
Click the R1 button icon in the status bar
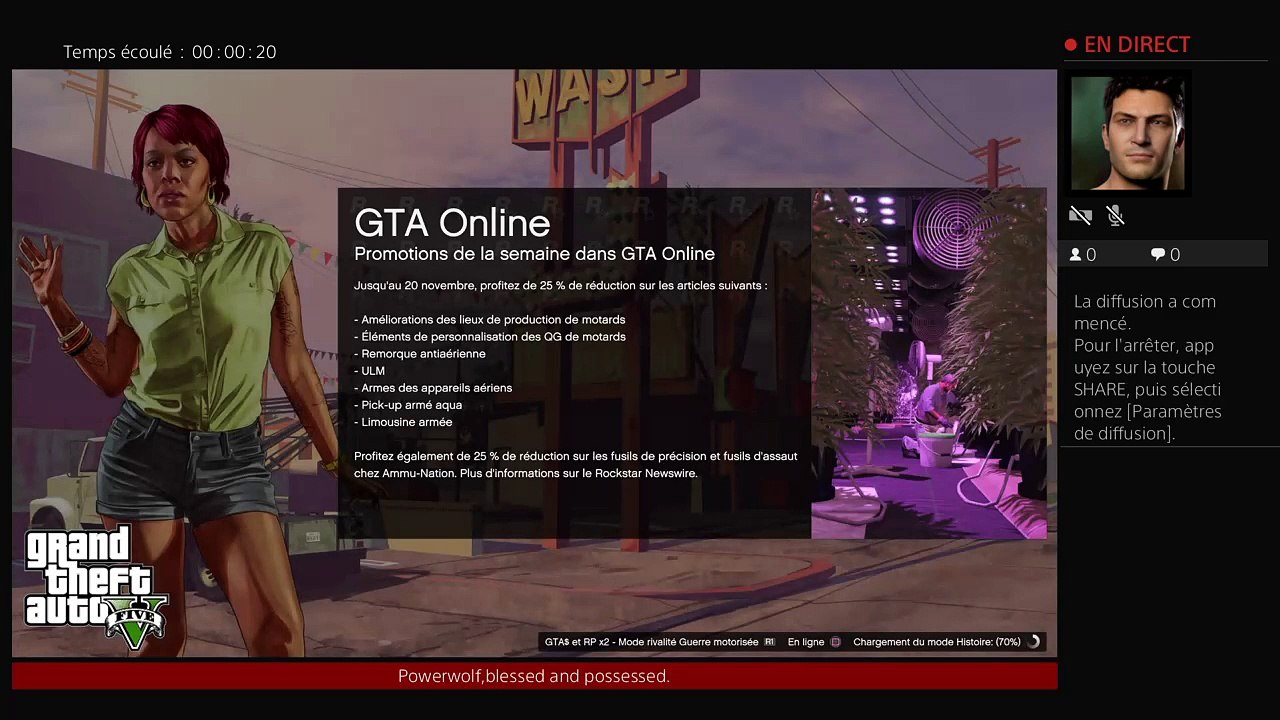[769, 642]
